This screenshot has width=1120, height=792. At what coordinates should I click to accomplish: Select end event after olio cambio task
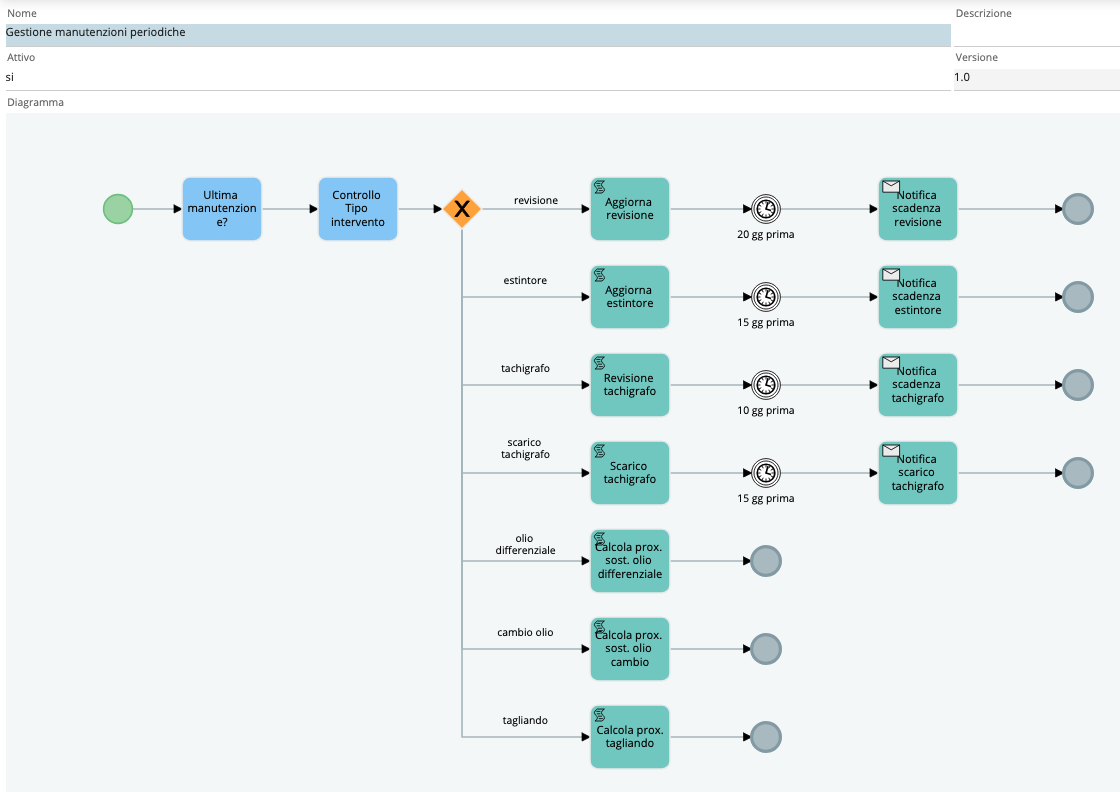tap(766, 649)
